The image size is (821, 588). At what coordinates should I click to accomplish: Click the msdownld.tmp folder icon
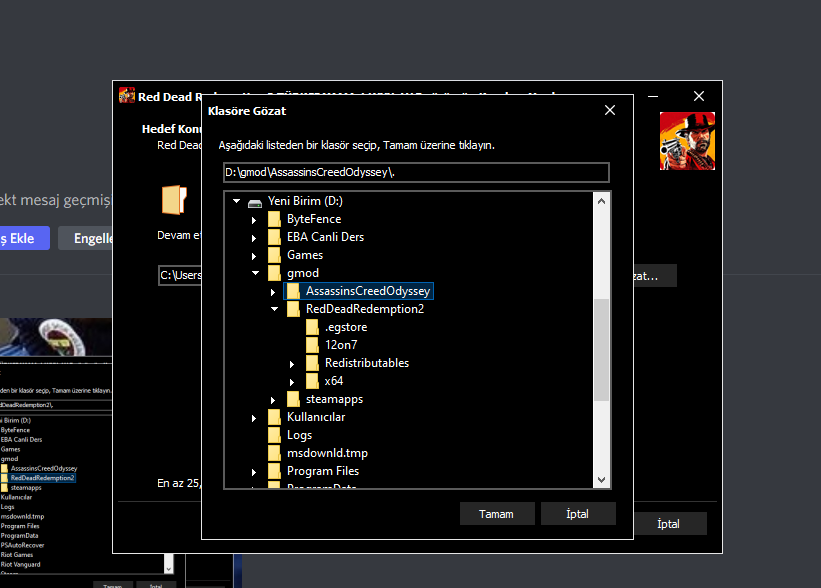coord(274,453)
